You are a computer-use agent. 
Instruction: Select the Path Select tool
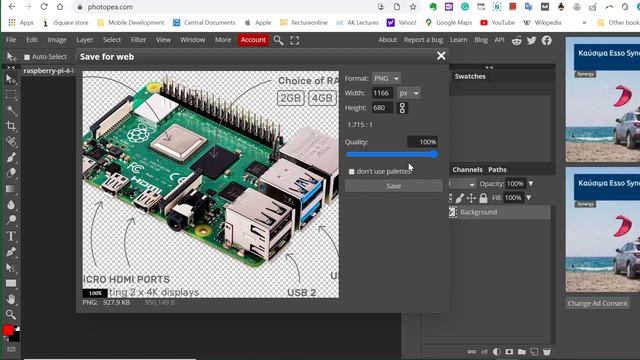[11, 267]
